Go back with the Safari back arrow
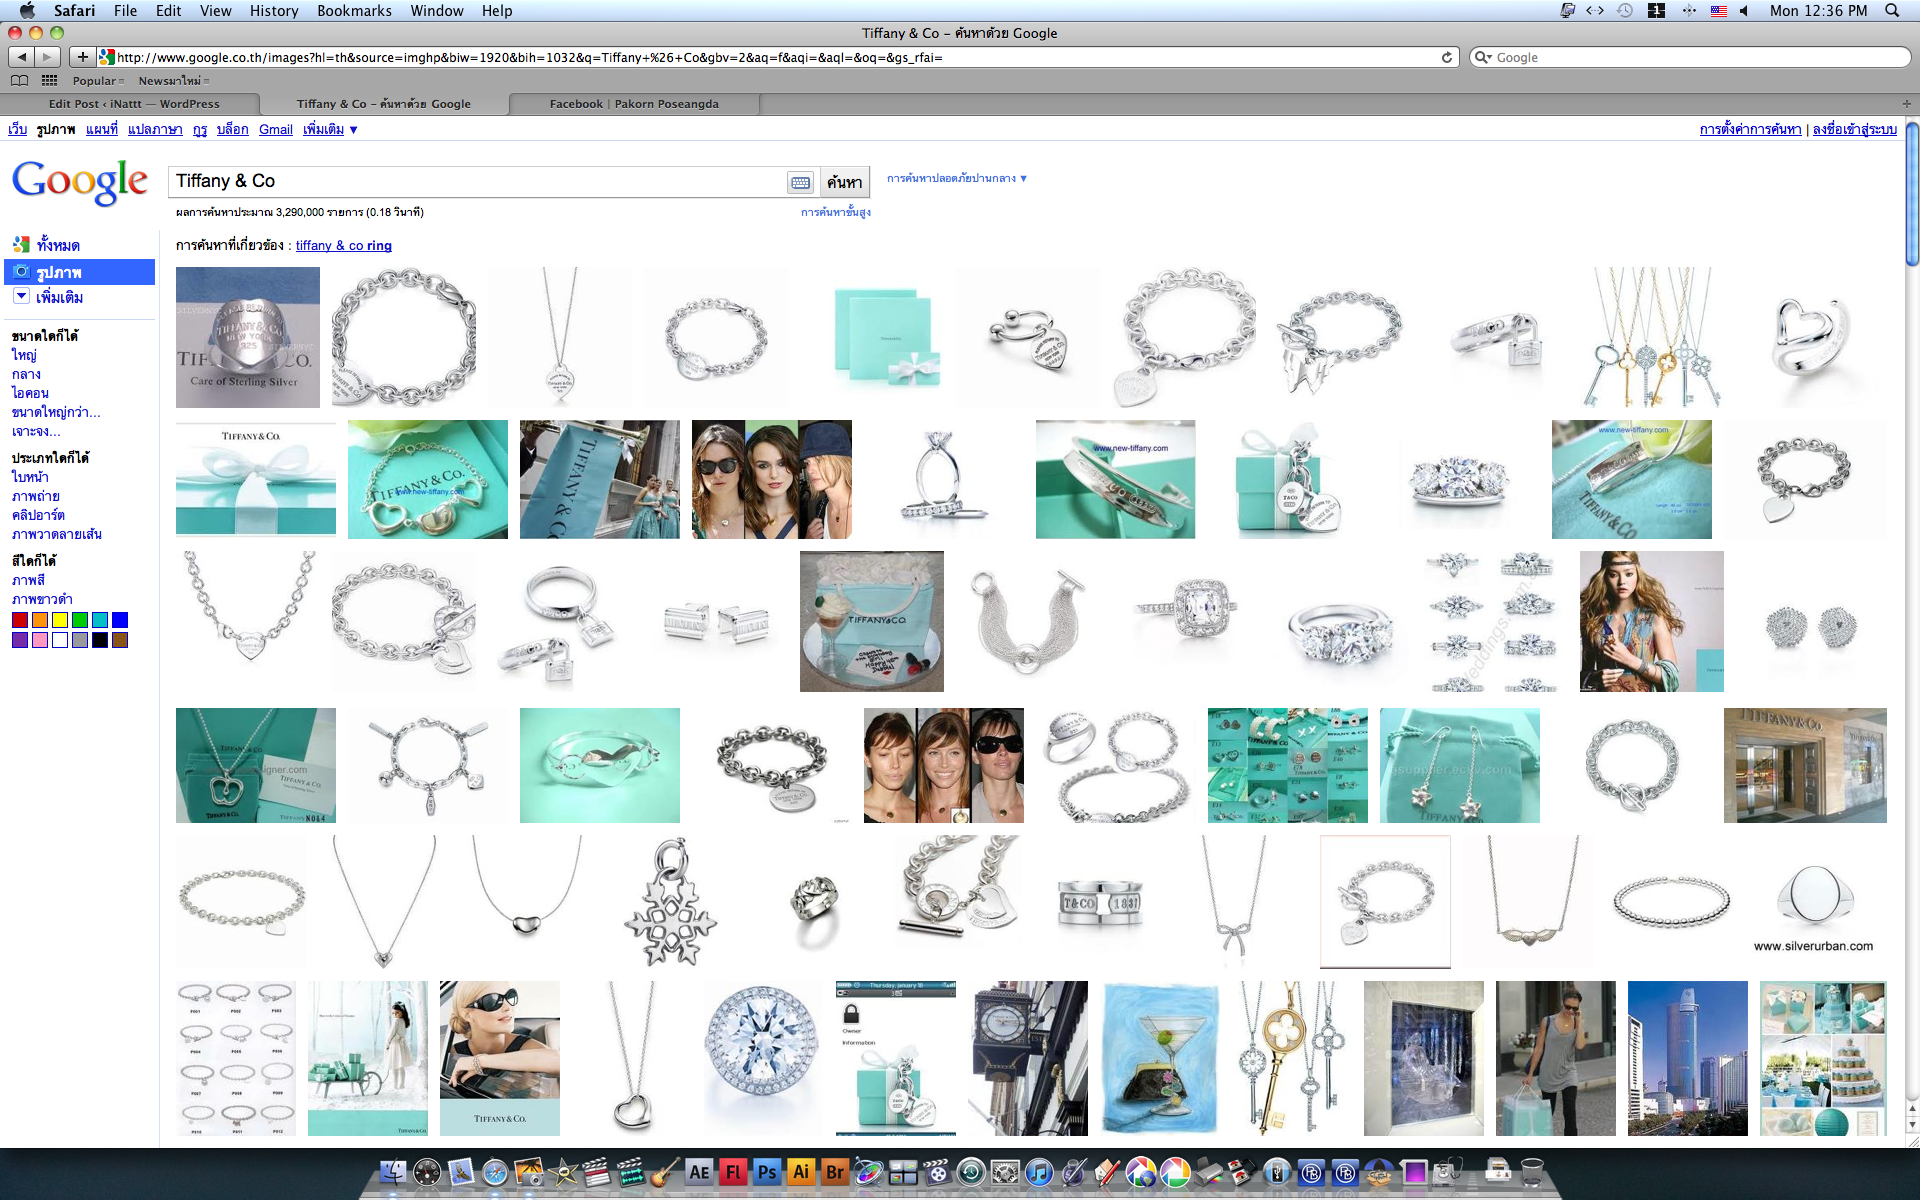The height and width of the screenshot is (1200, 1920). coord(21,57)
